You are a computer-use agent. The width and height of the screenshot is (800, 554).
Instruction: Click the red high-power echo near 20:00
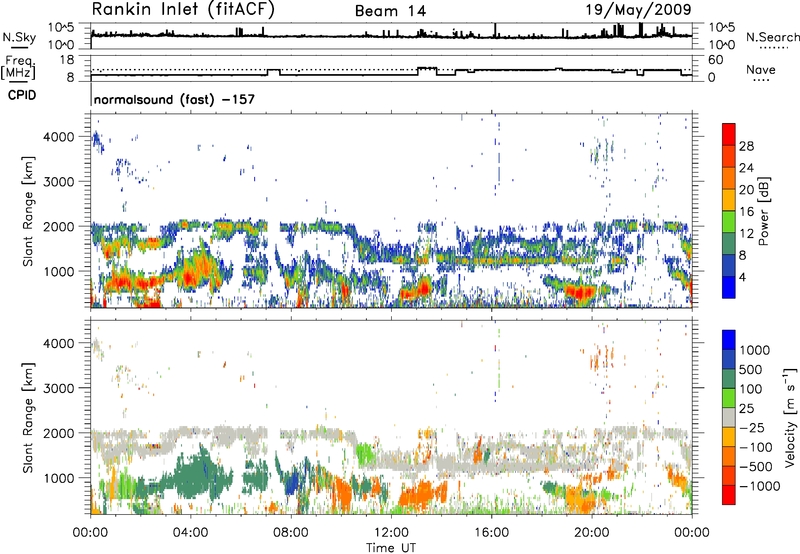(x=581, y=292)
